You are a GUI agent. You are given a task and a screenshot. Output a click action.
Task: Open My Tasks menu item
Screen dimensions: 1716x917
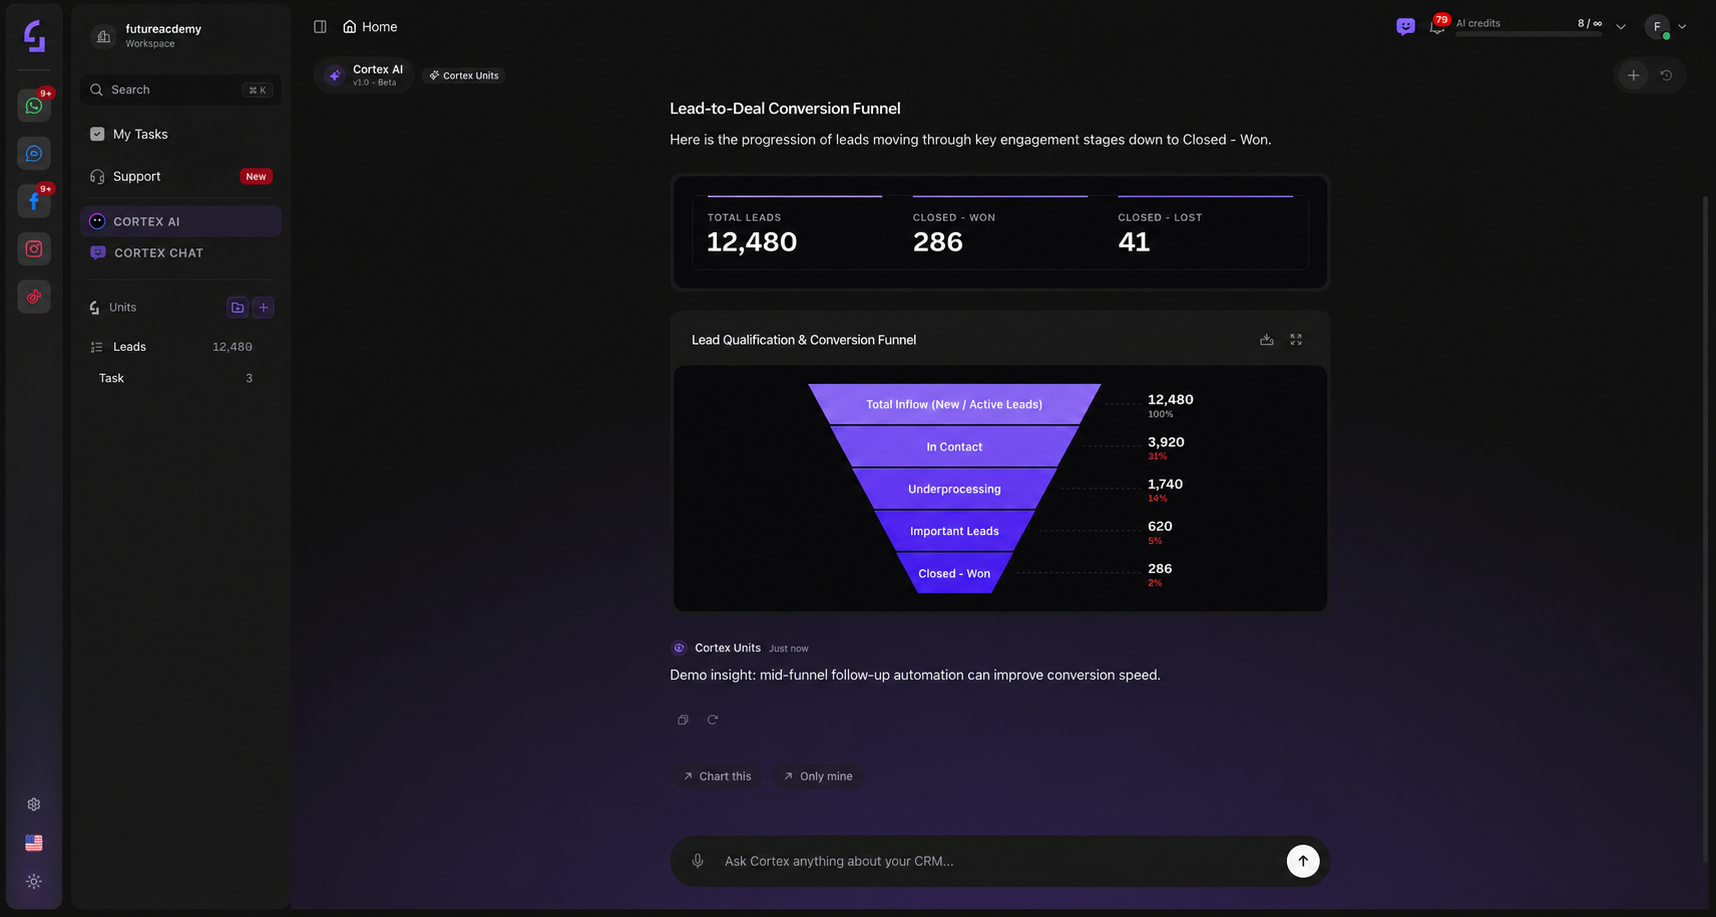pyautogui.click(x=181, y=134)
